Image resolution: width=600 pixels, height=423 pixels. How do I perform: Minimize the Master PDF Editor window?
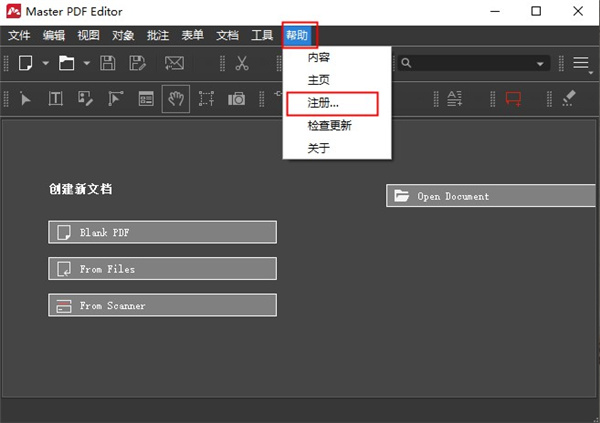[495, 11]
